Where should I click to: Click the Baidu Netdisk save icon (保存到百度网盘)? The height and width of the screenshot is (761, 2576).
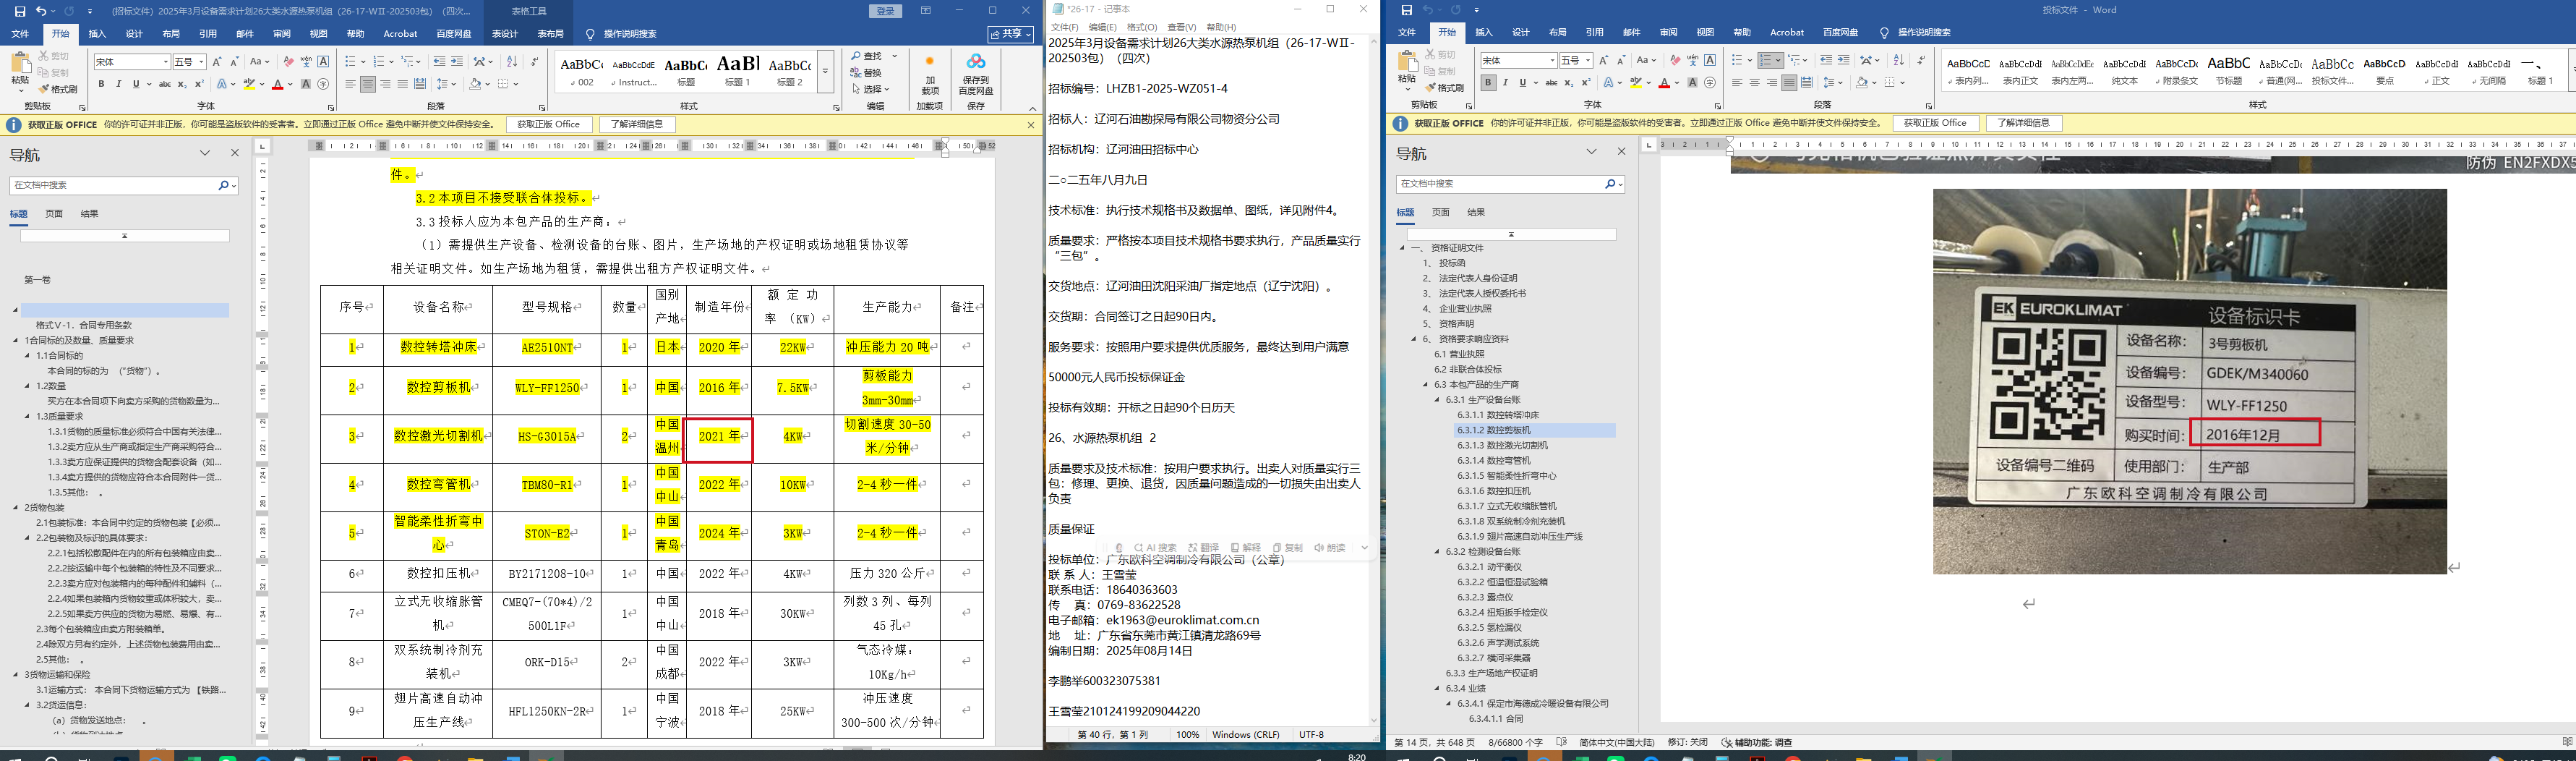(975, 75)
